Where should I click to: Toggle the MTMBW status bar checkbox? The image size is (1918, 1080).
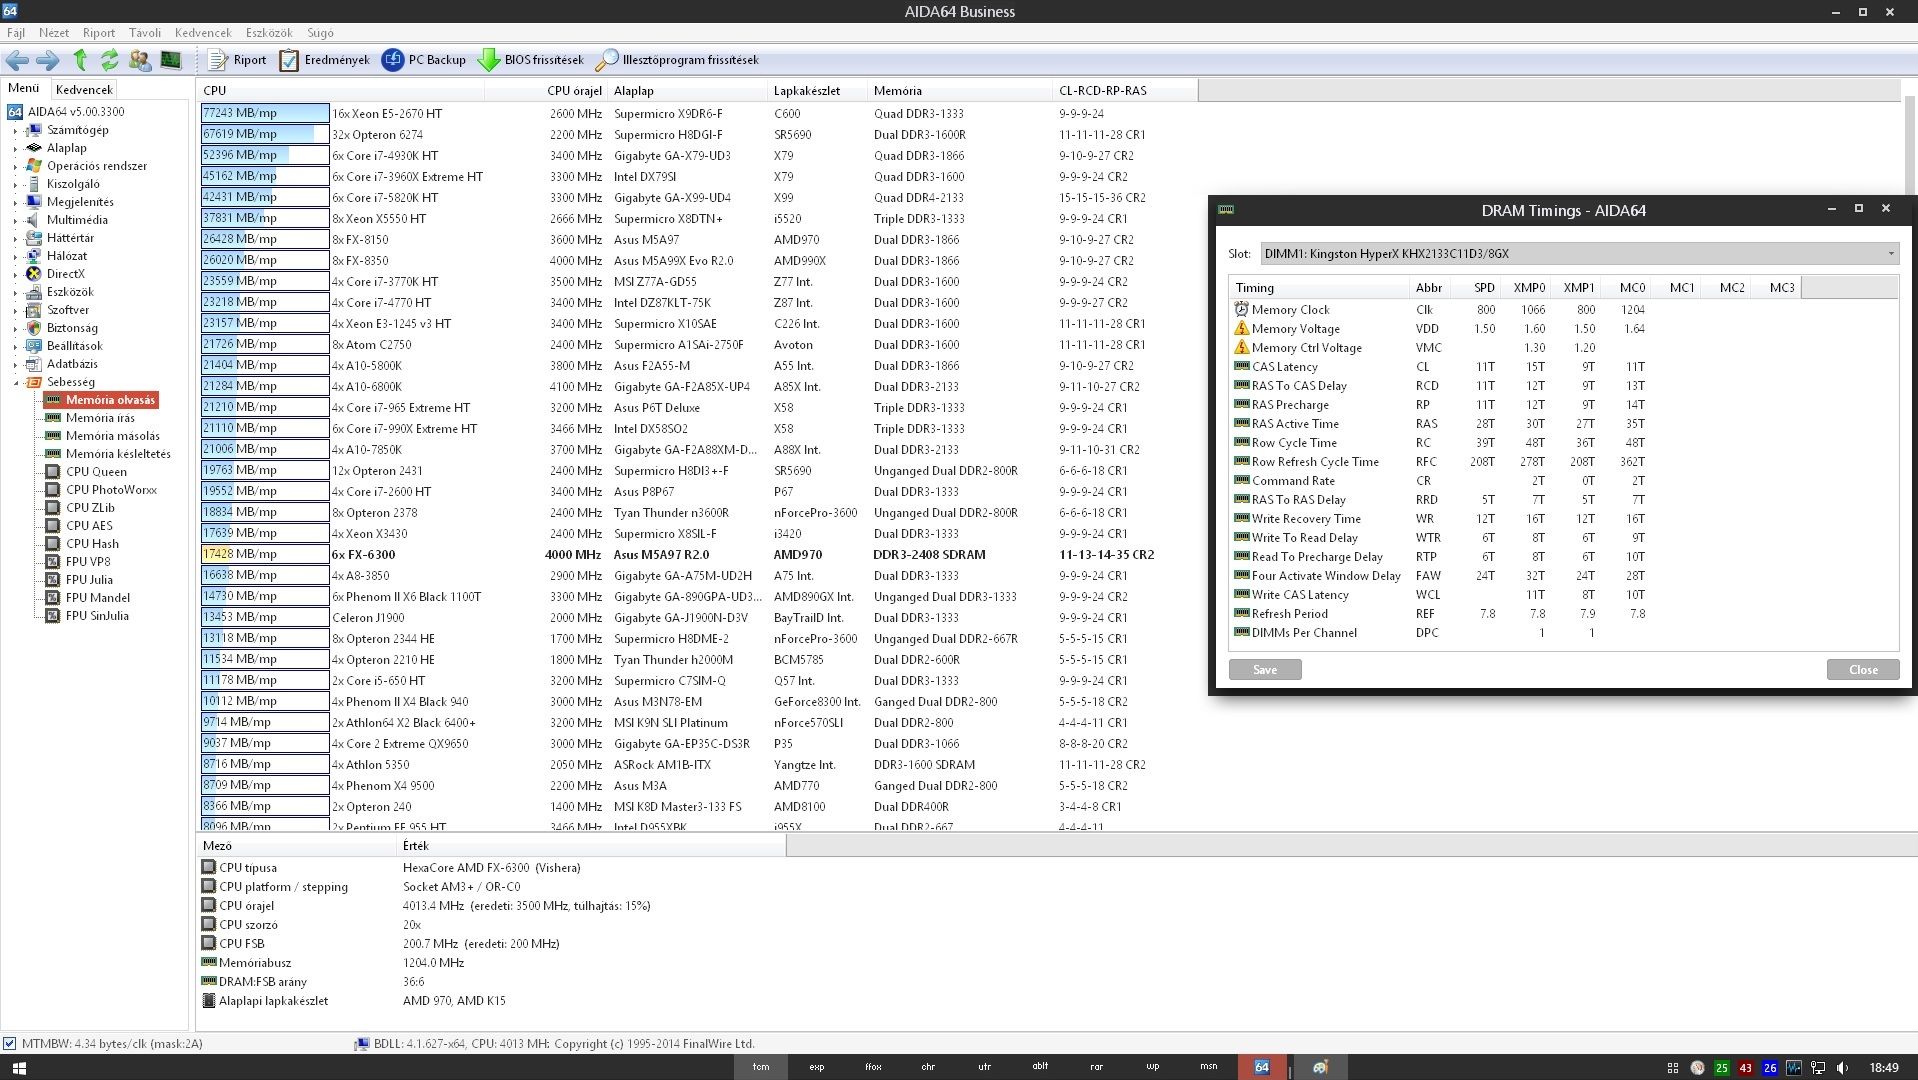(9, 1044)
